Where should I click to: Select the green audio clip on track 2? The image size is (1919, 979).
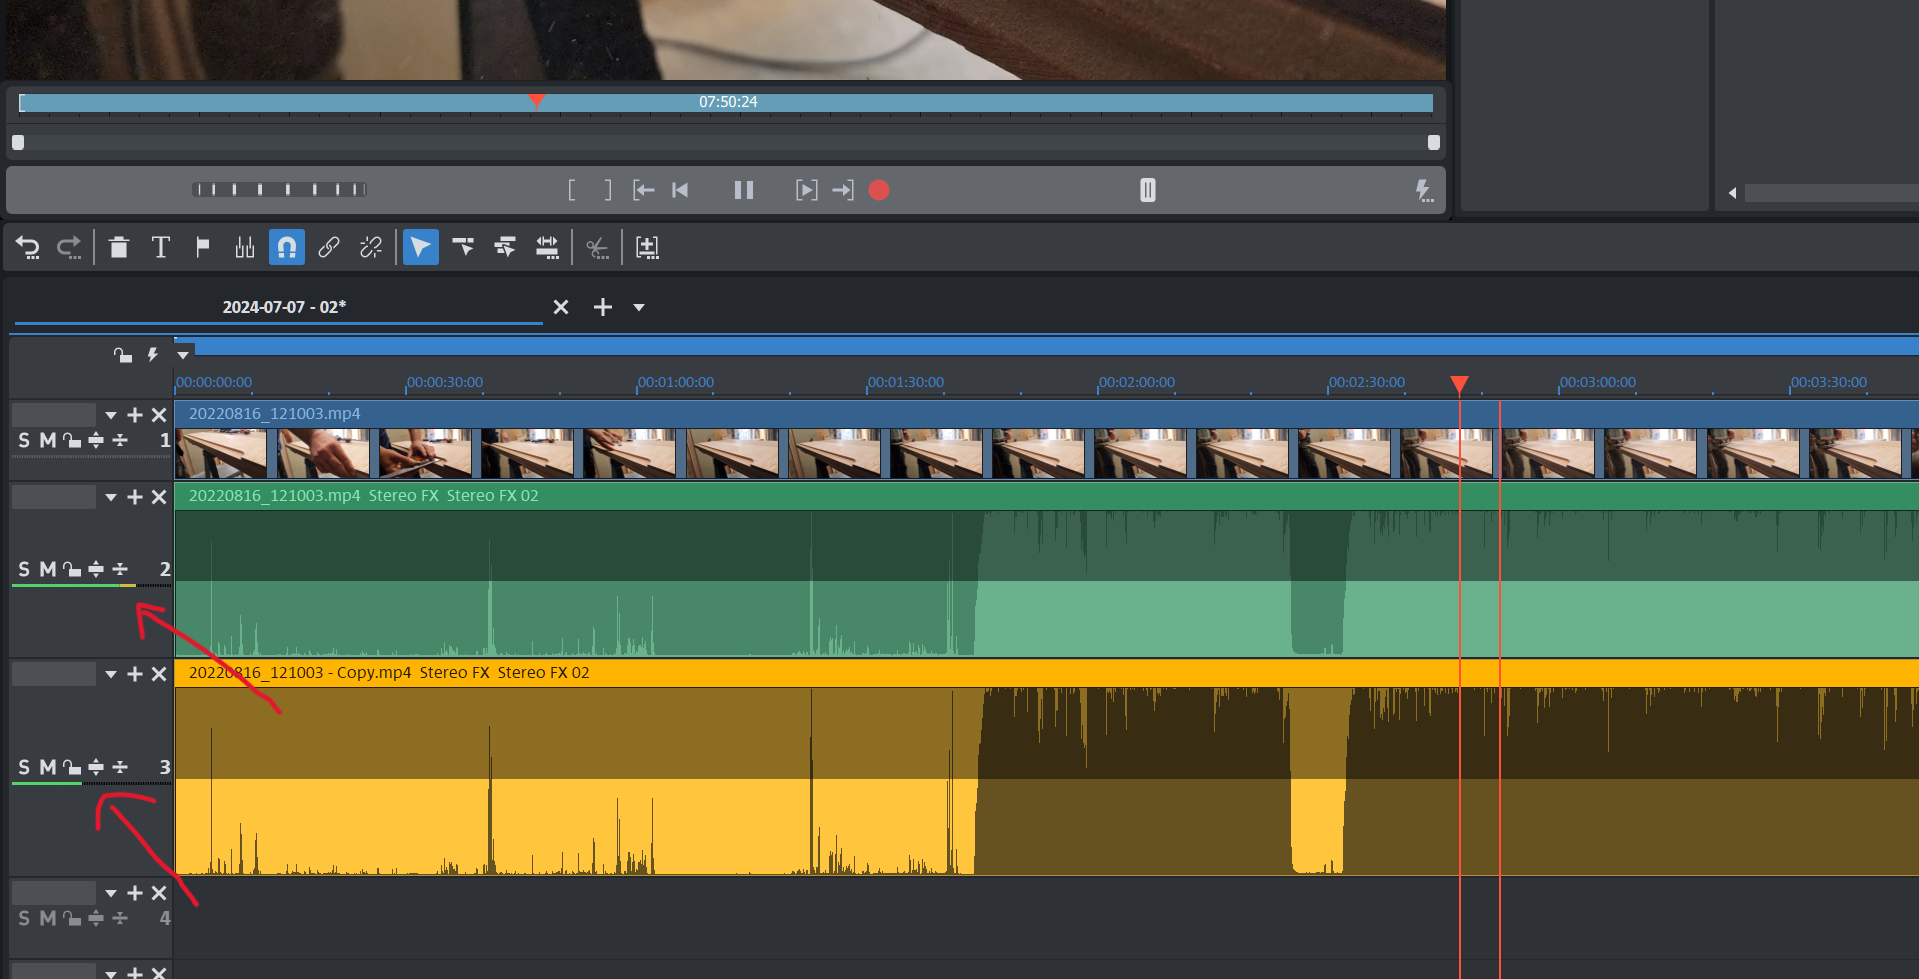point(1046,570)
